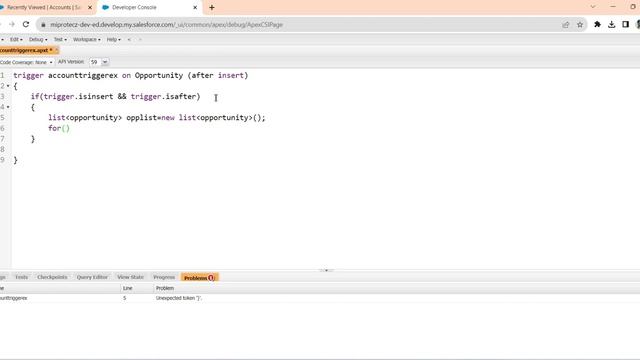Close the Developer Console browser tab

(x=195, y=7)
